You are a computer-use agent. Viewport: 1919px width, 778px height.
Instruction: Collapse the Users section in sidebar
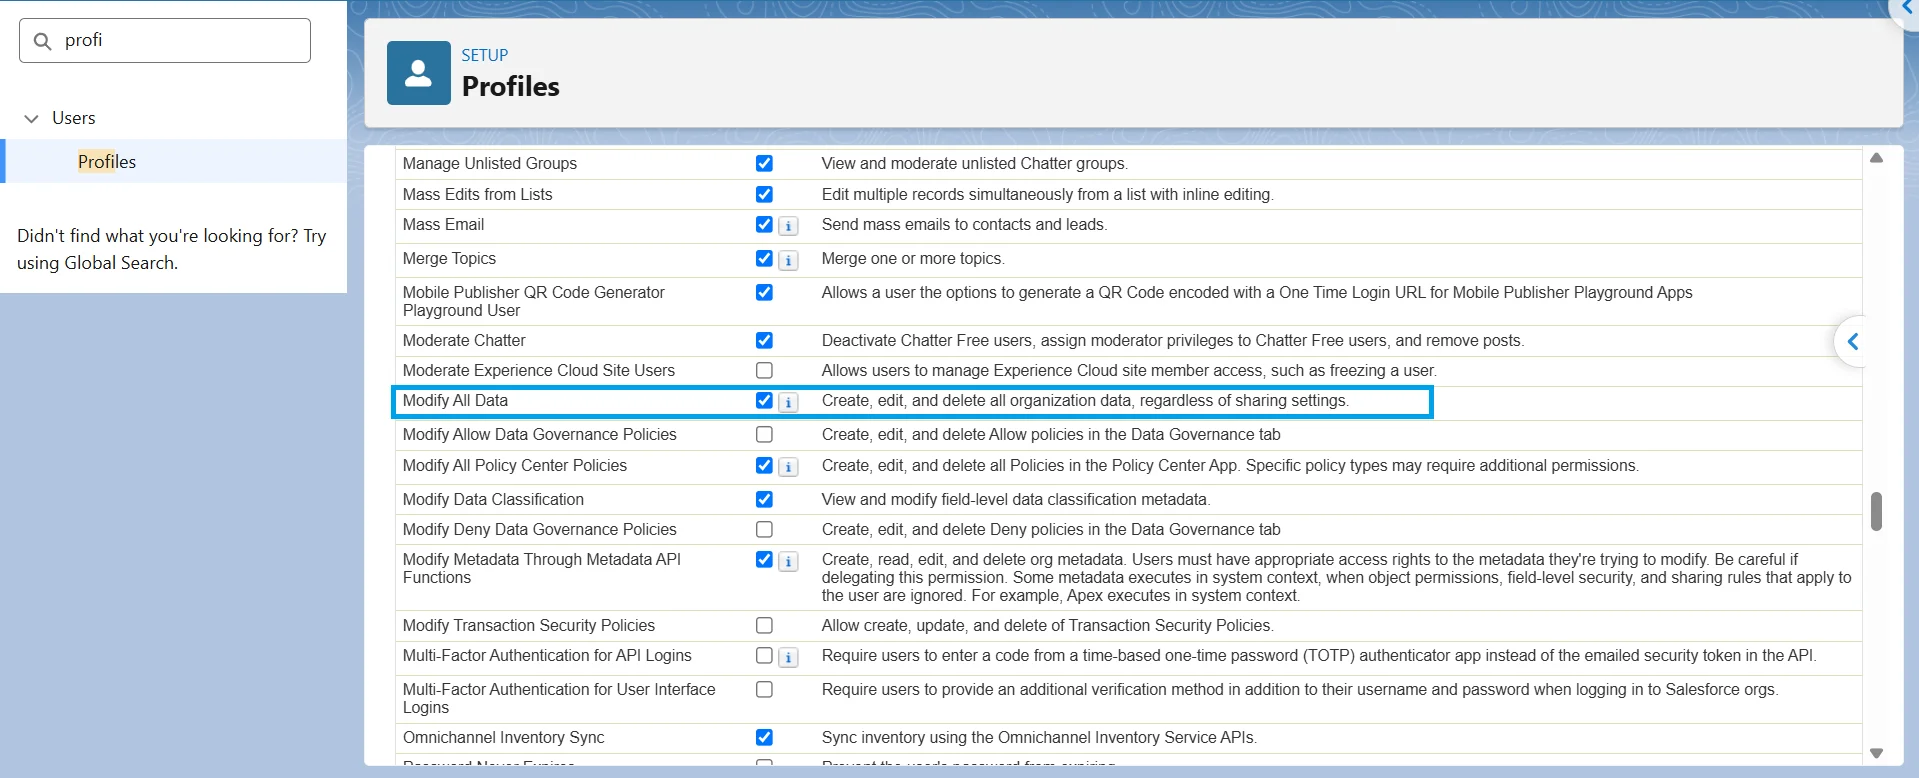coord(31,118)
